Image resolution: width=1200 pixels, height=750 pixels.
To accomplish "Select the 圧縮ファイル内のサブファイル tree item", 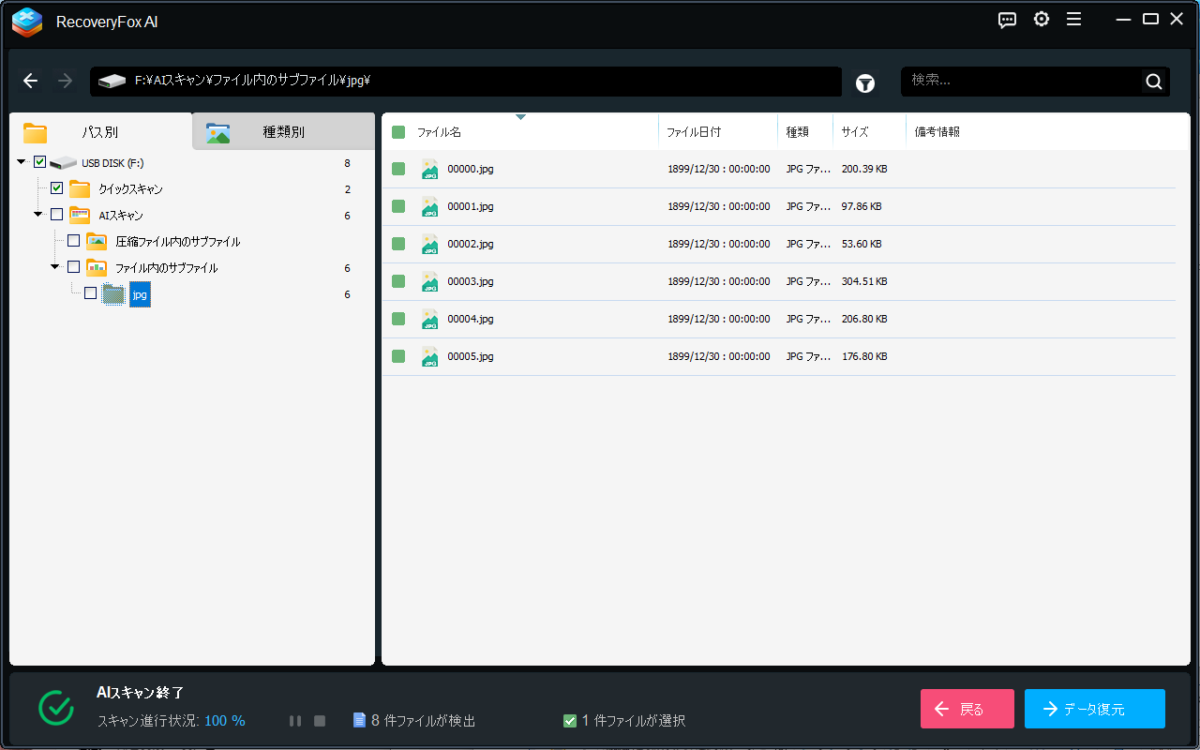I will (x=178, y=241).
